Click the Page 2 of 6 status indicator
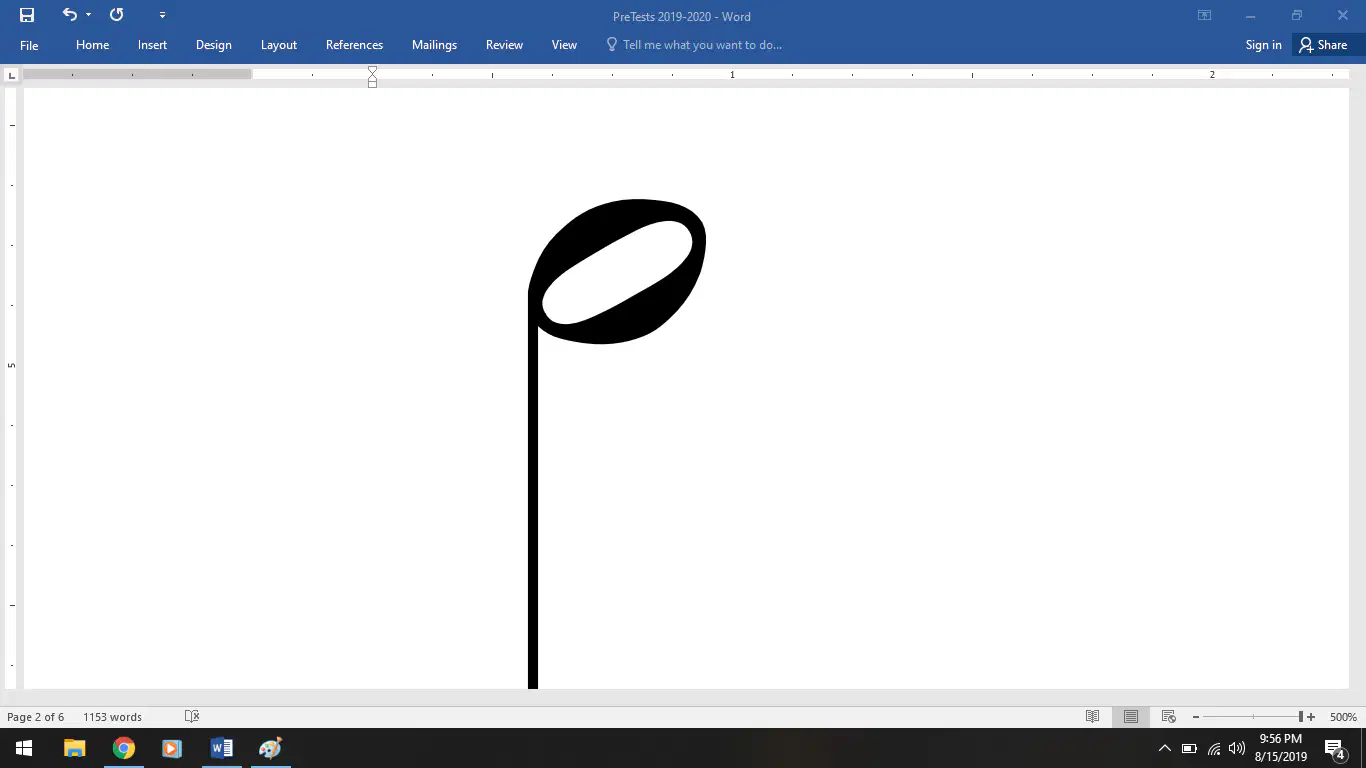 pyautogui.click(x=36, y=717)
